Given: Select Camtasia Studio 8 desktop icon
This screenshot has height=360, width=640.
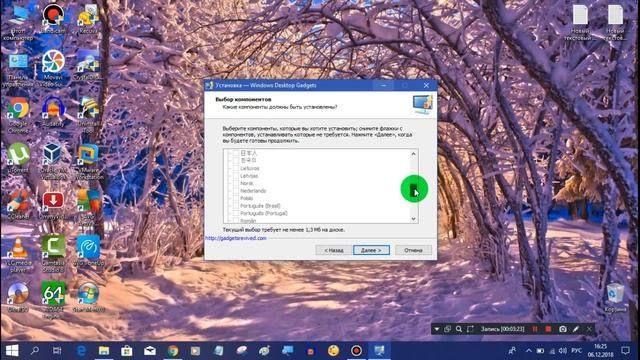Looking at the screenshot, I should [53, 254].
